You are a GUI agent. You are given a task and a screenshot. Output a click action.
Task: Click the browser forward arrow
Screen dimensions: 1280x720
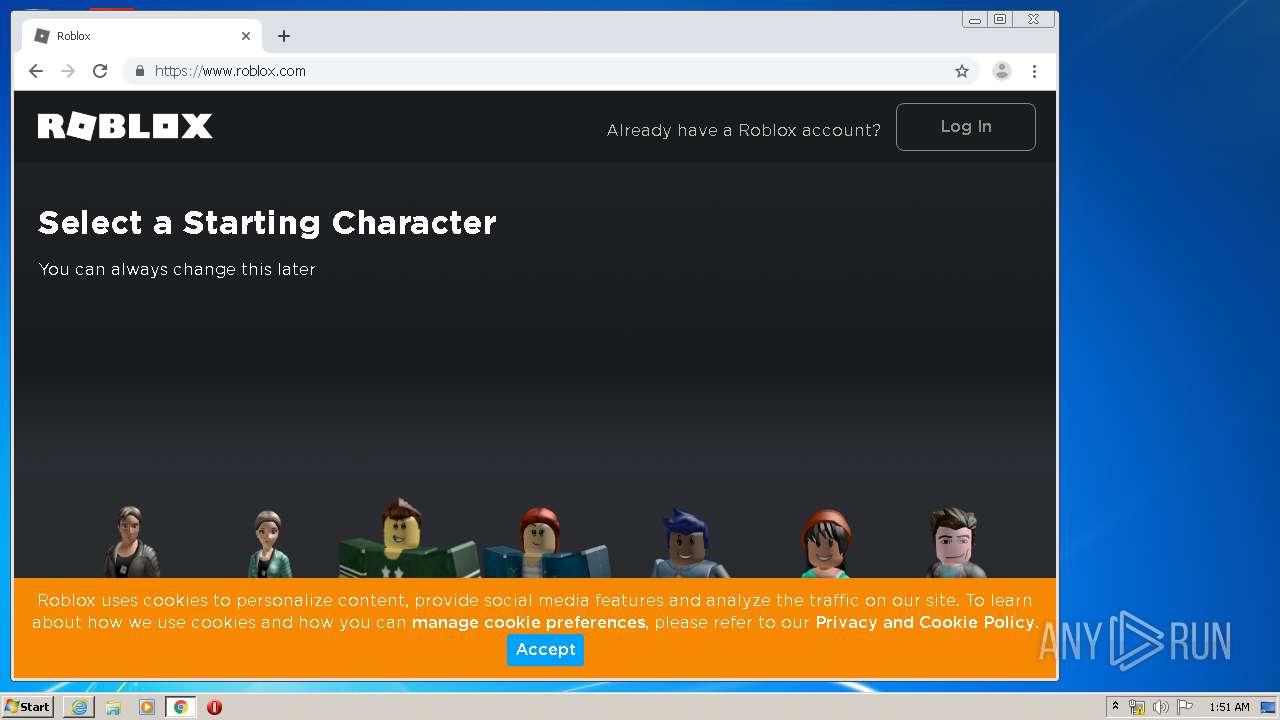tap(68, 71)
